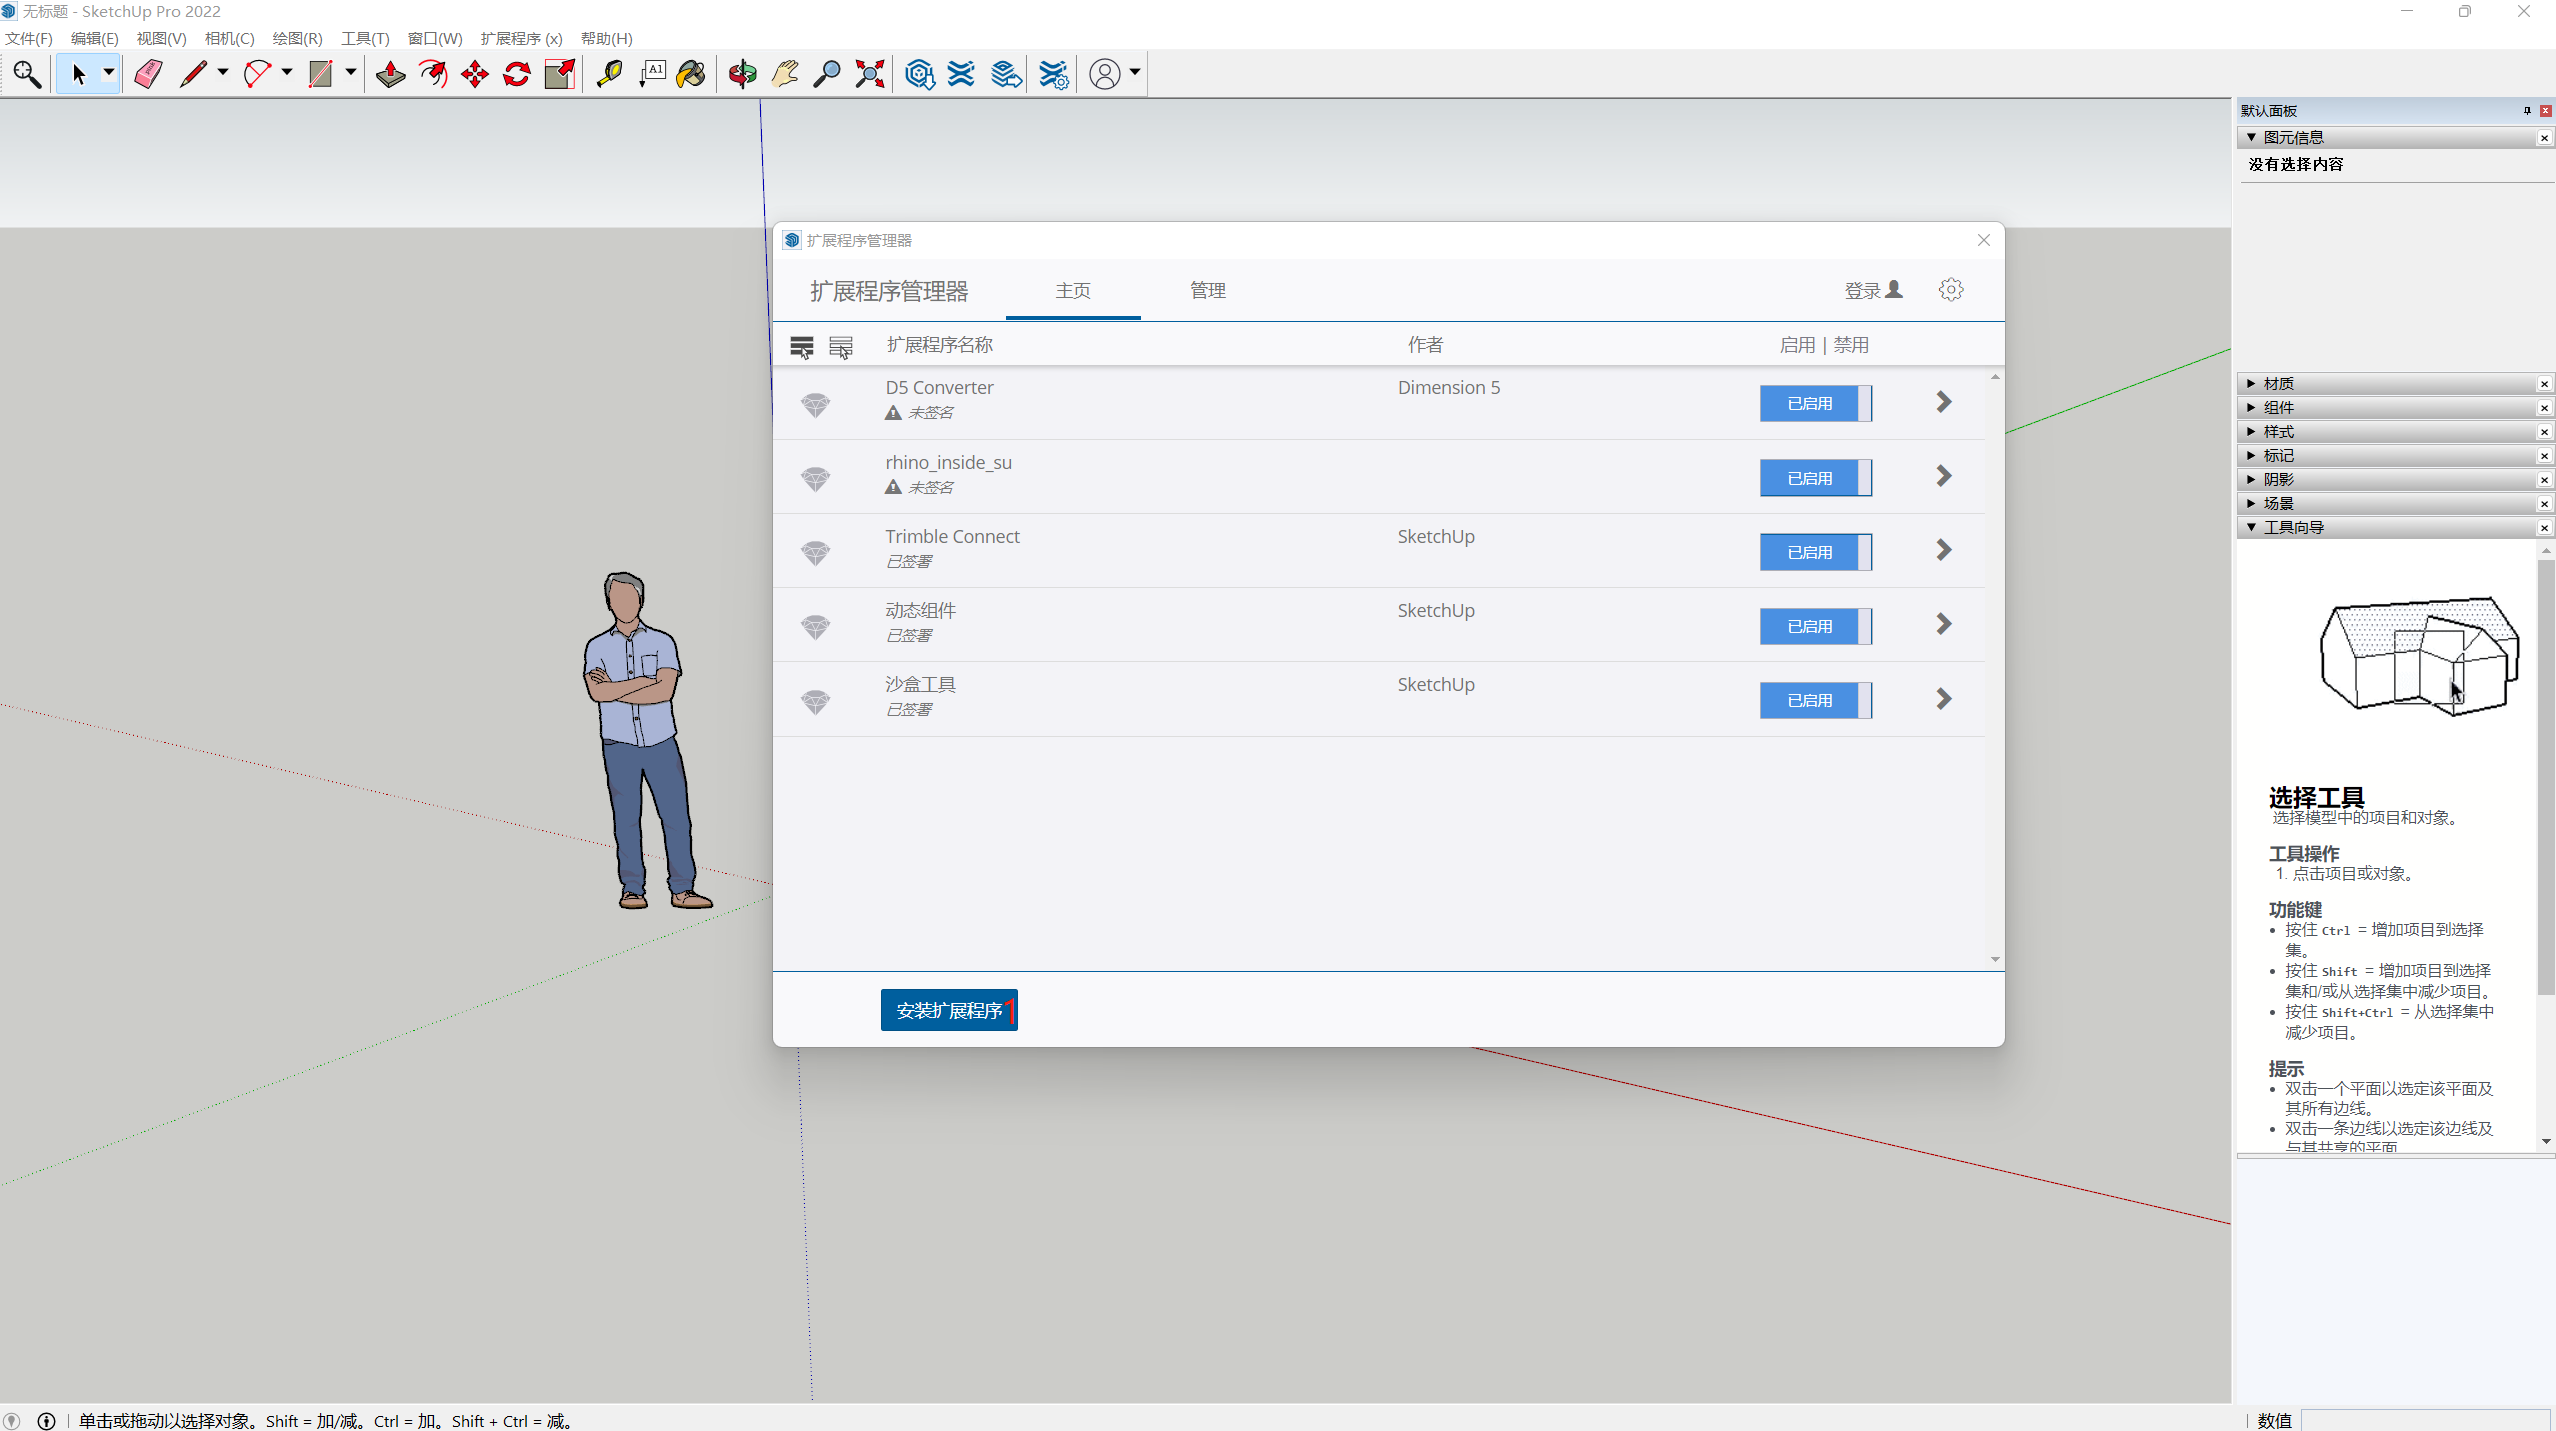Open the 窗口(W) menu
This screenshot has height=1431, width=2556.
[x=435, y=38]
